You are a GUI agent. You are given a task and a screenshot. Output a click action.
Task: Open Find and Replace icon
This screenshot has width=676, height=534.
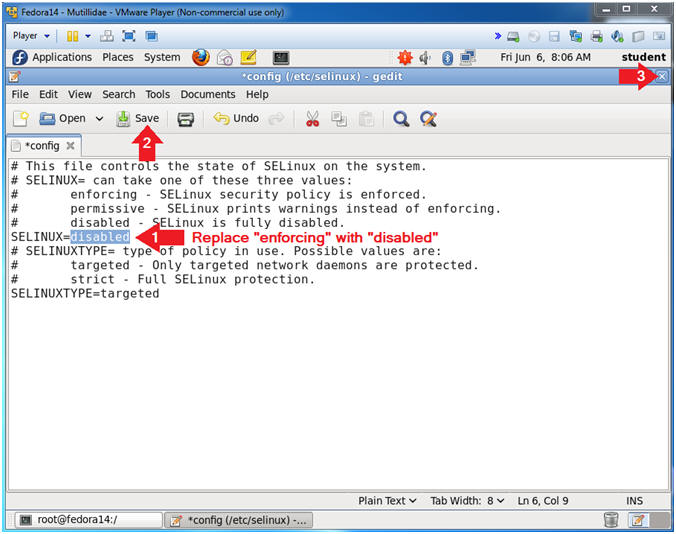(x=429, y=119)
